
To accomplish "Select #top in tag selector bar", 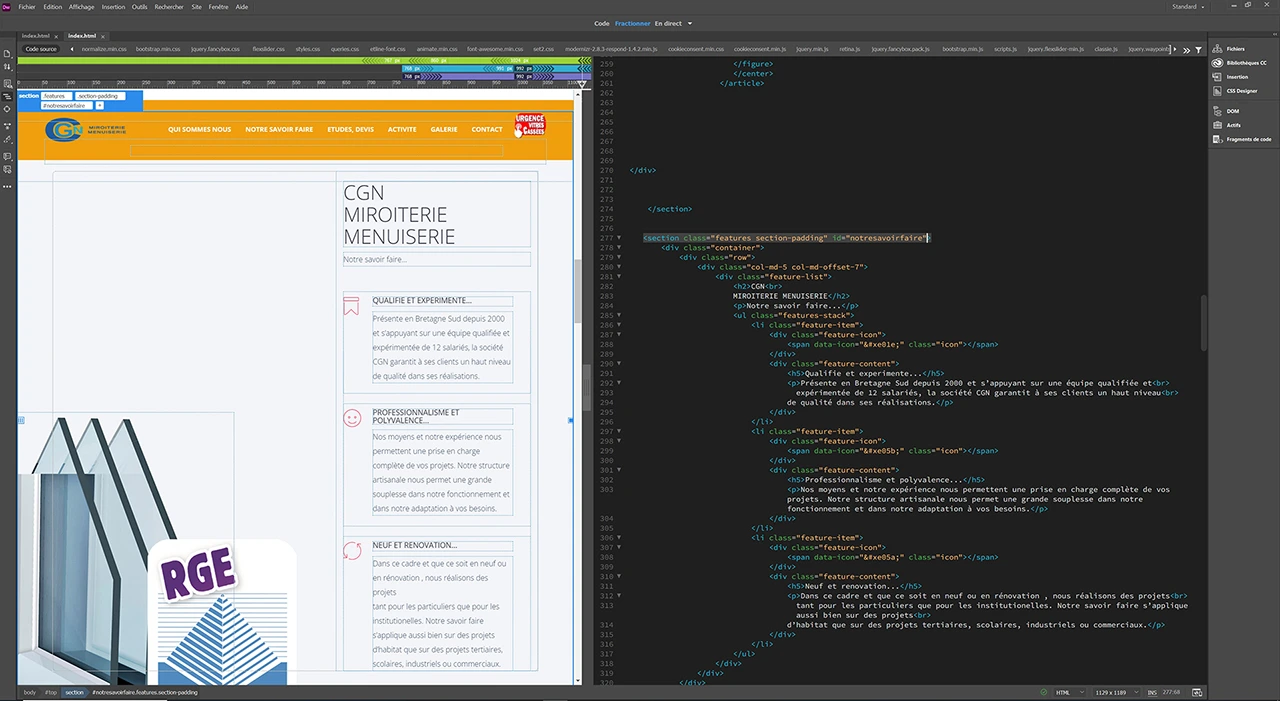I will pos(50,692).
